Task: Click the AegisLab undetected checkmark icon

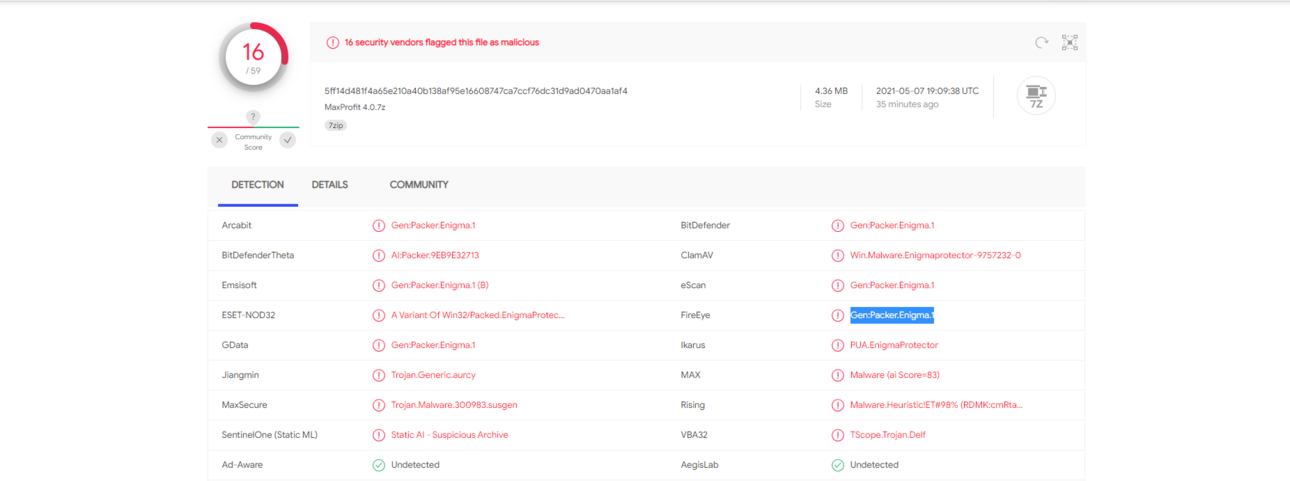Action: pos(838,465)
